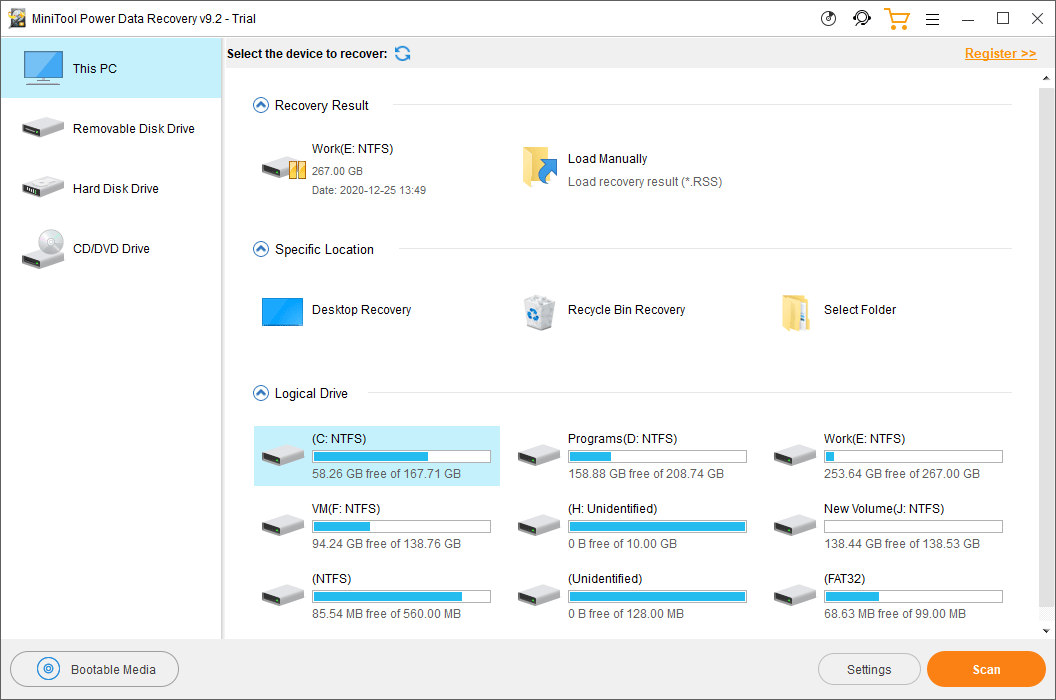Click Load recovery result (*.RSS) text

(x=645, y=182)
